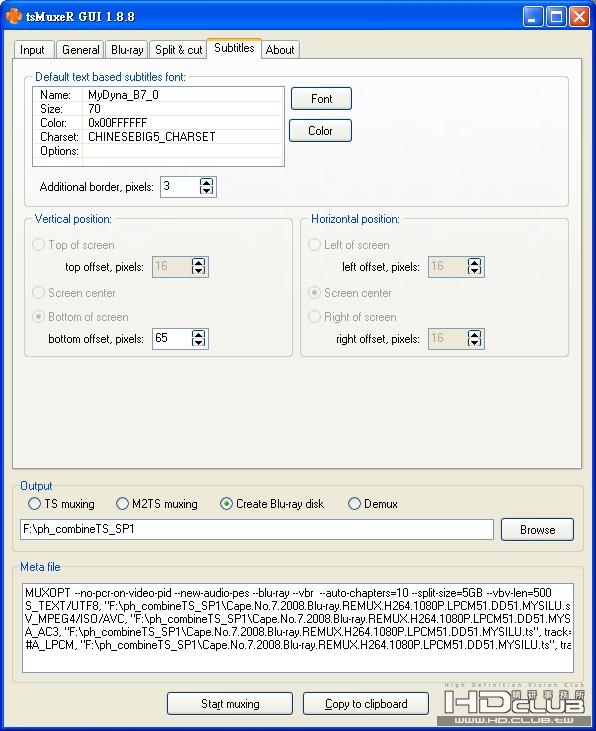596x731 pixels.
Task: Open the subtitle Color picker button
Action: click(320, 131)
